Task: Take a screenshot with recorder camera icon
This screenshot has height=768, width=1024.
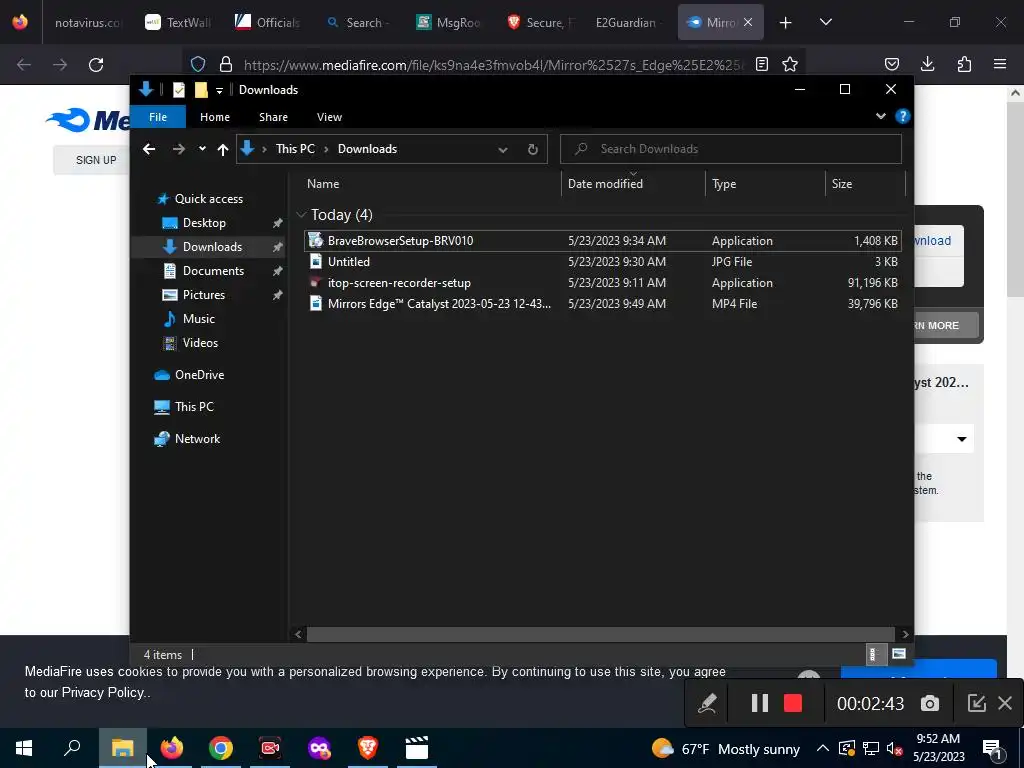Action: [930, 703]
